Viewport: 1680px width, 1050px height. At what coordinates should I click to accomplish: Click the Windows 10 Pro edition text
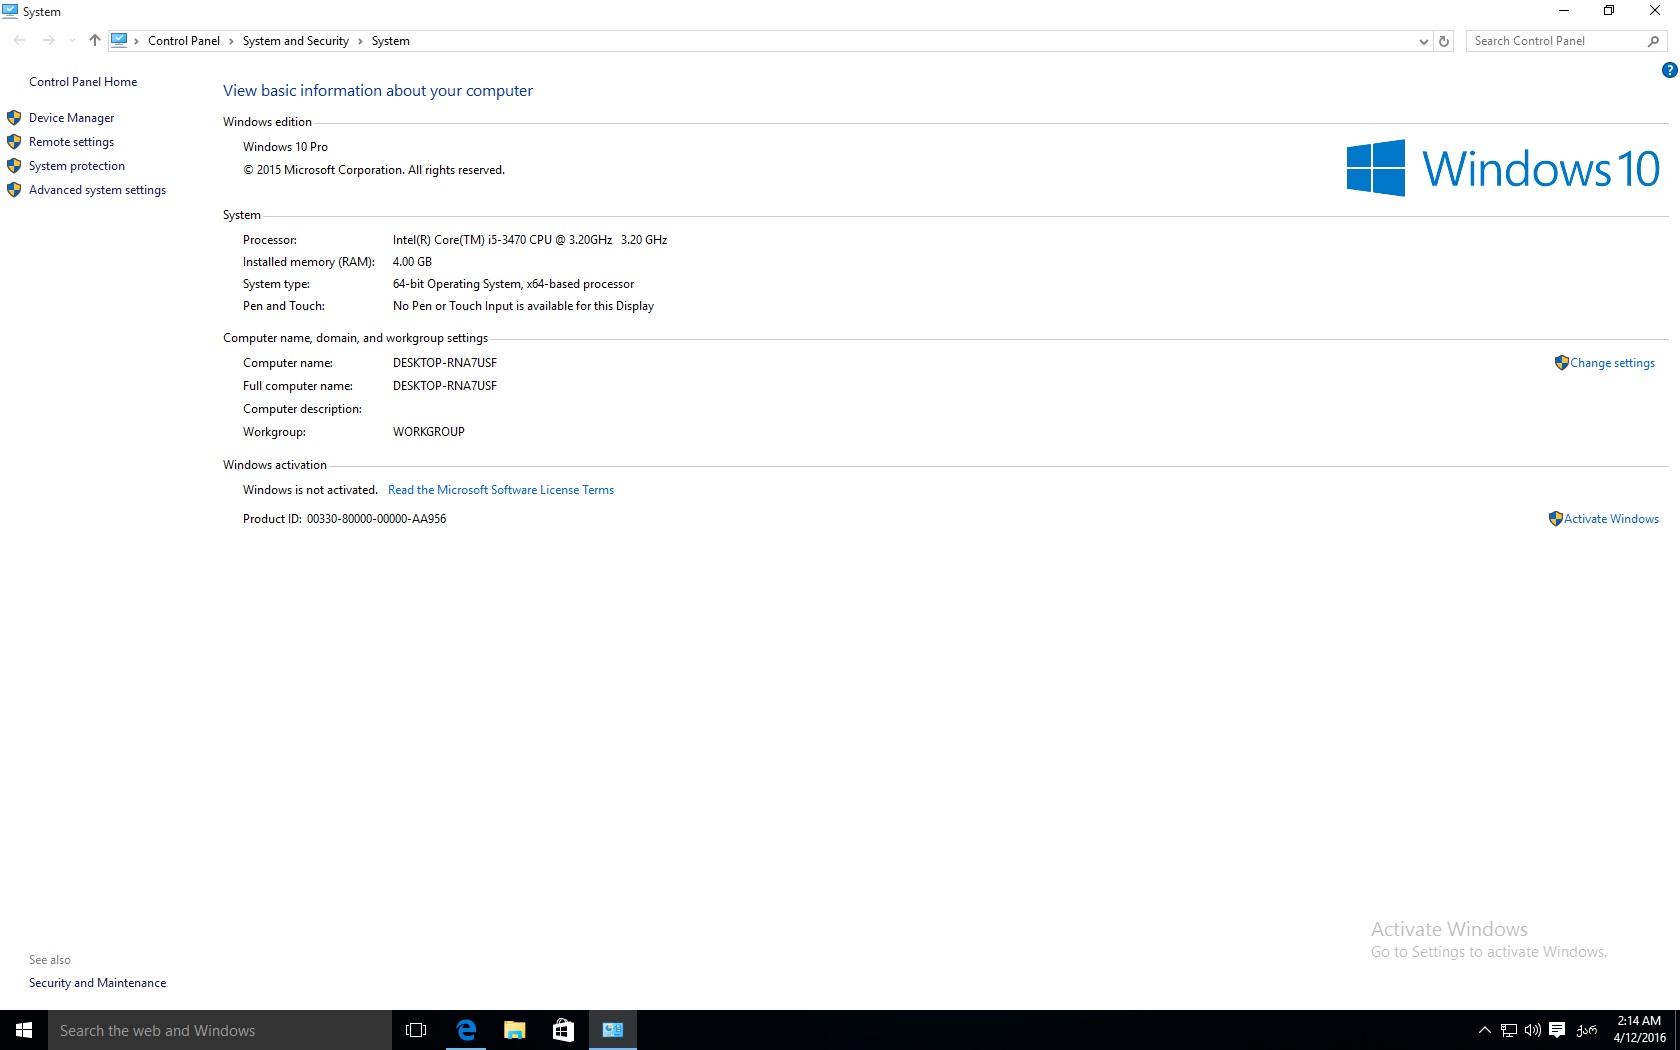(285, 147)
